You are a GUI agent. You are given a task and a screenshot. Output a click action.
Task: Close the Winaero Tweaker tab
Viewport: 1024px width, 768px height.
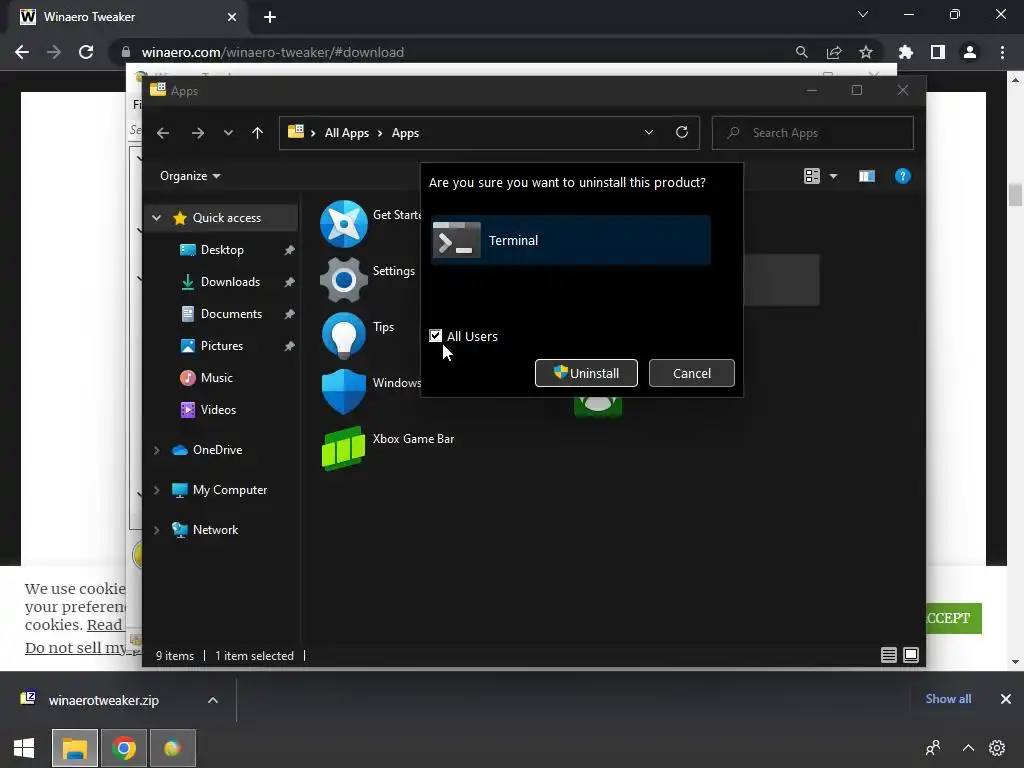point(232,17)
